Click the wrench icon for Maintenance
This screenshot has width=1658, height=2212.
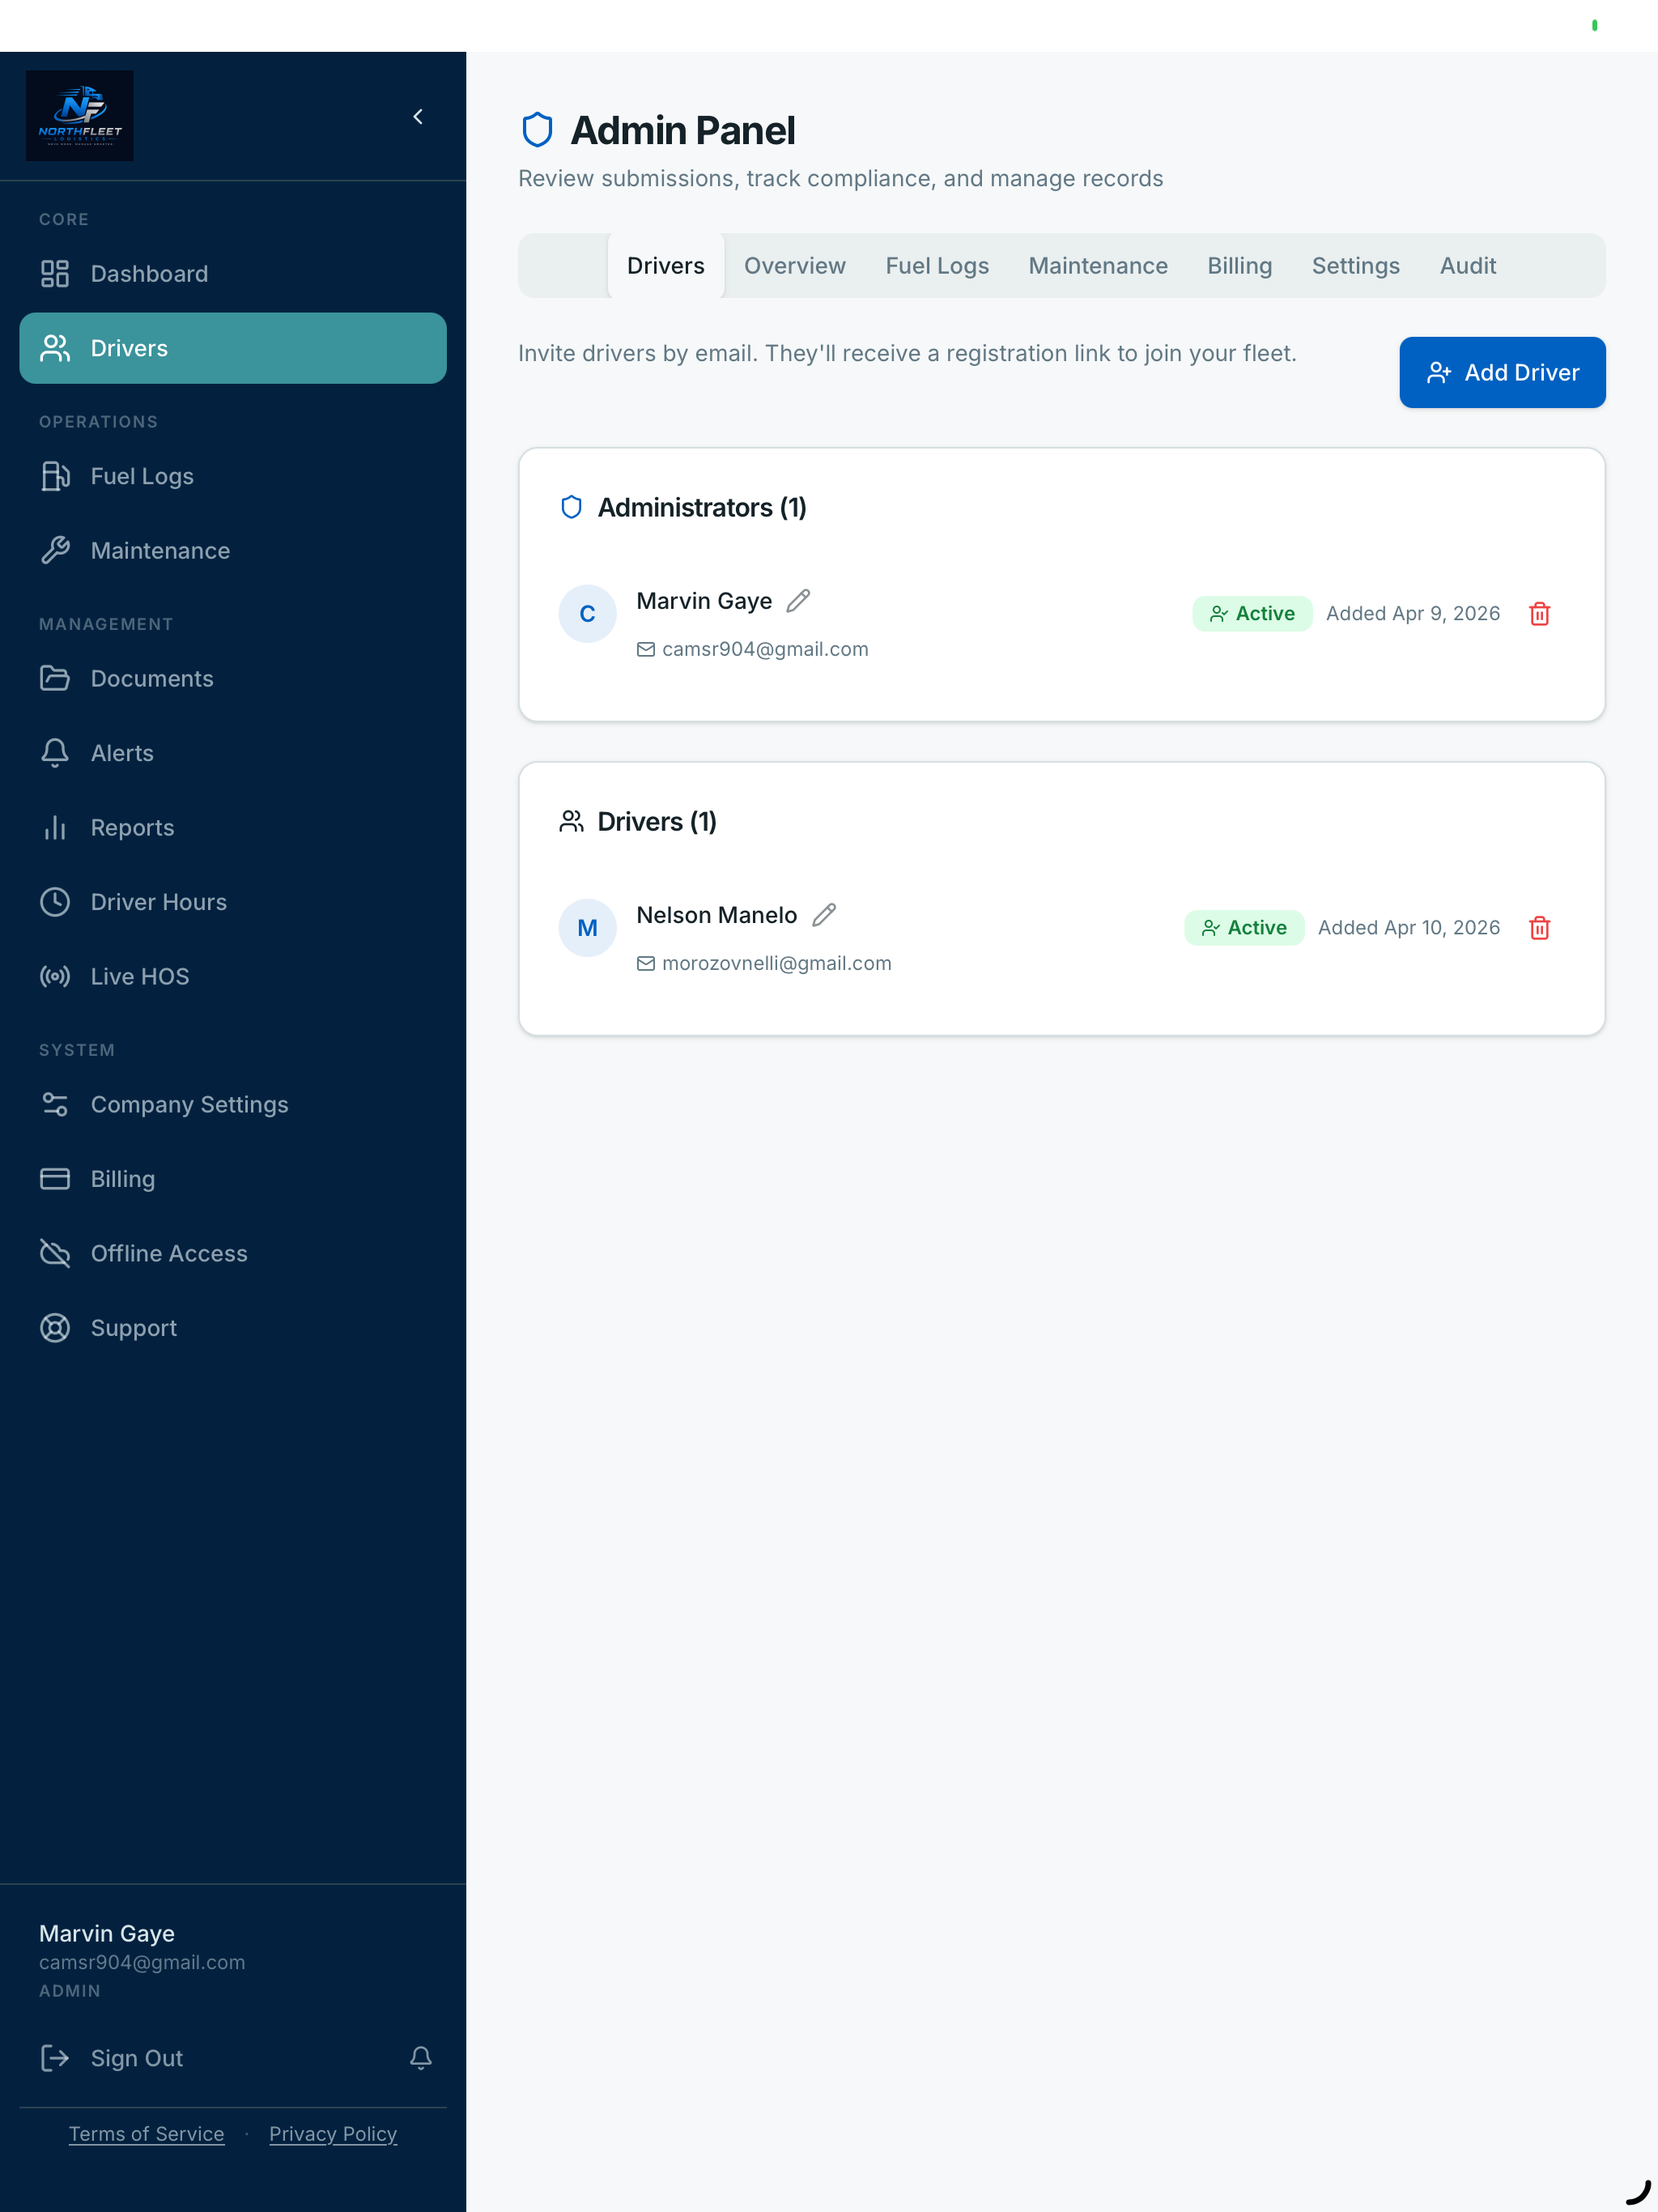tap(55, 551)
